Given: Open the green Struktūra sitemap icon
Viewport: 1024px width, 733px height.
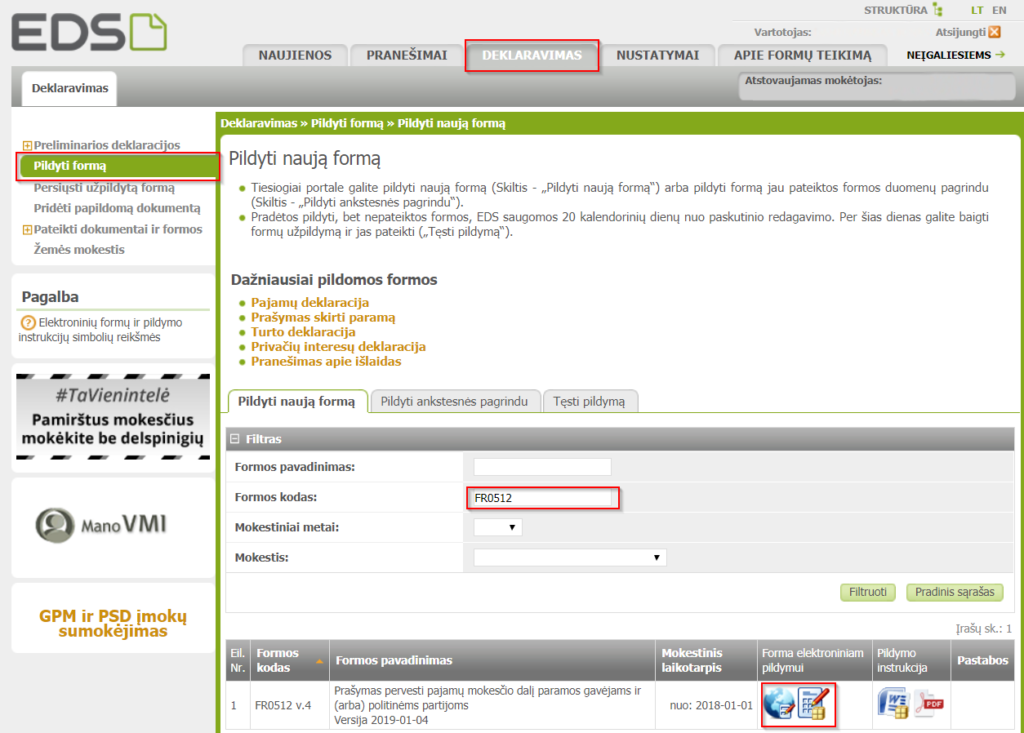Looking at the screenshot, I should [x=938, y=10].
